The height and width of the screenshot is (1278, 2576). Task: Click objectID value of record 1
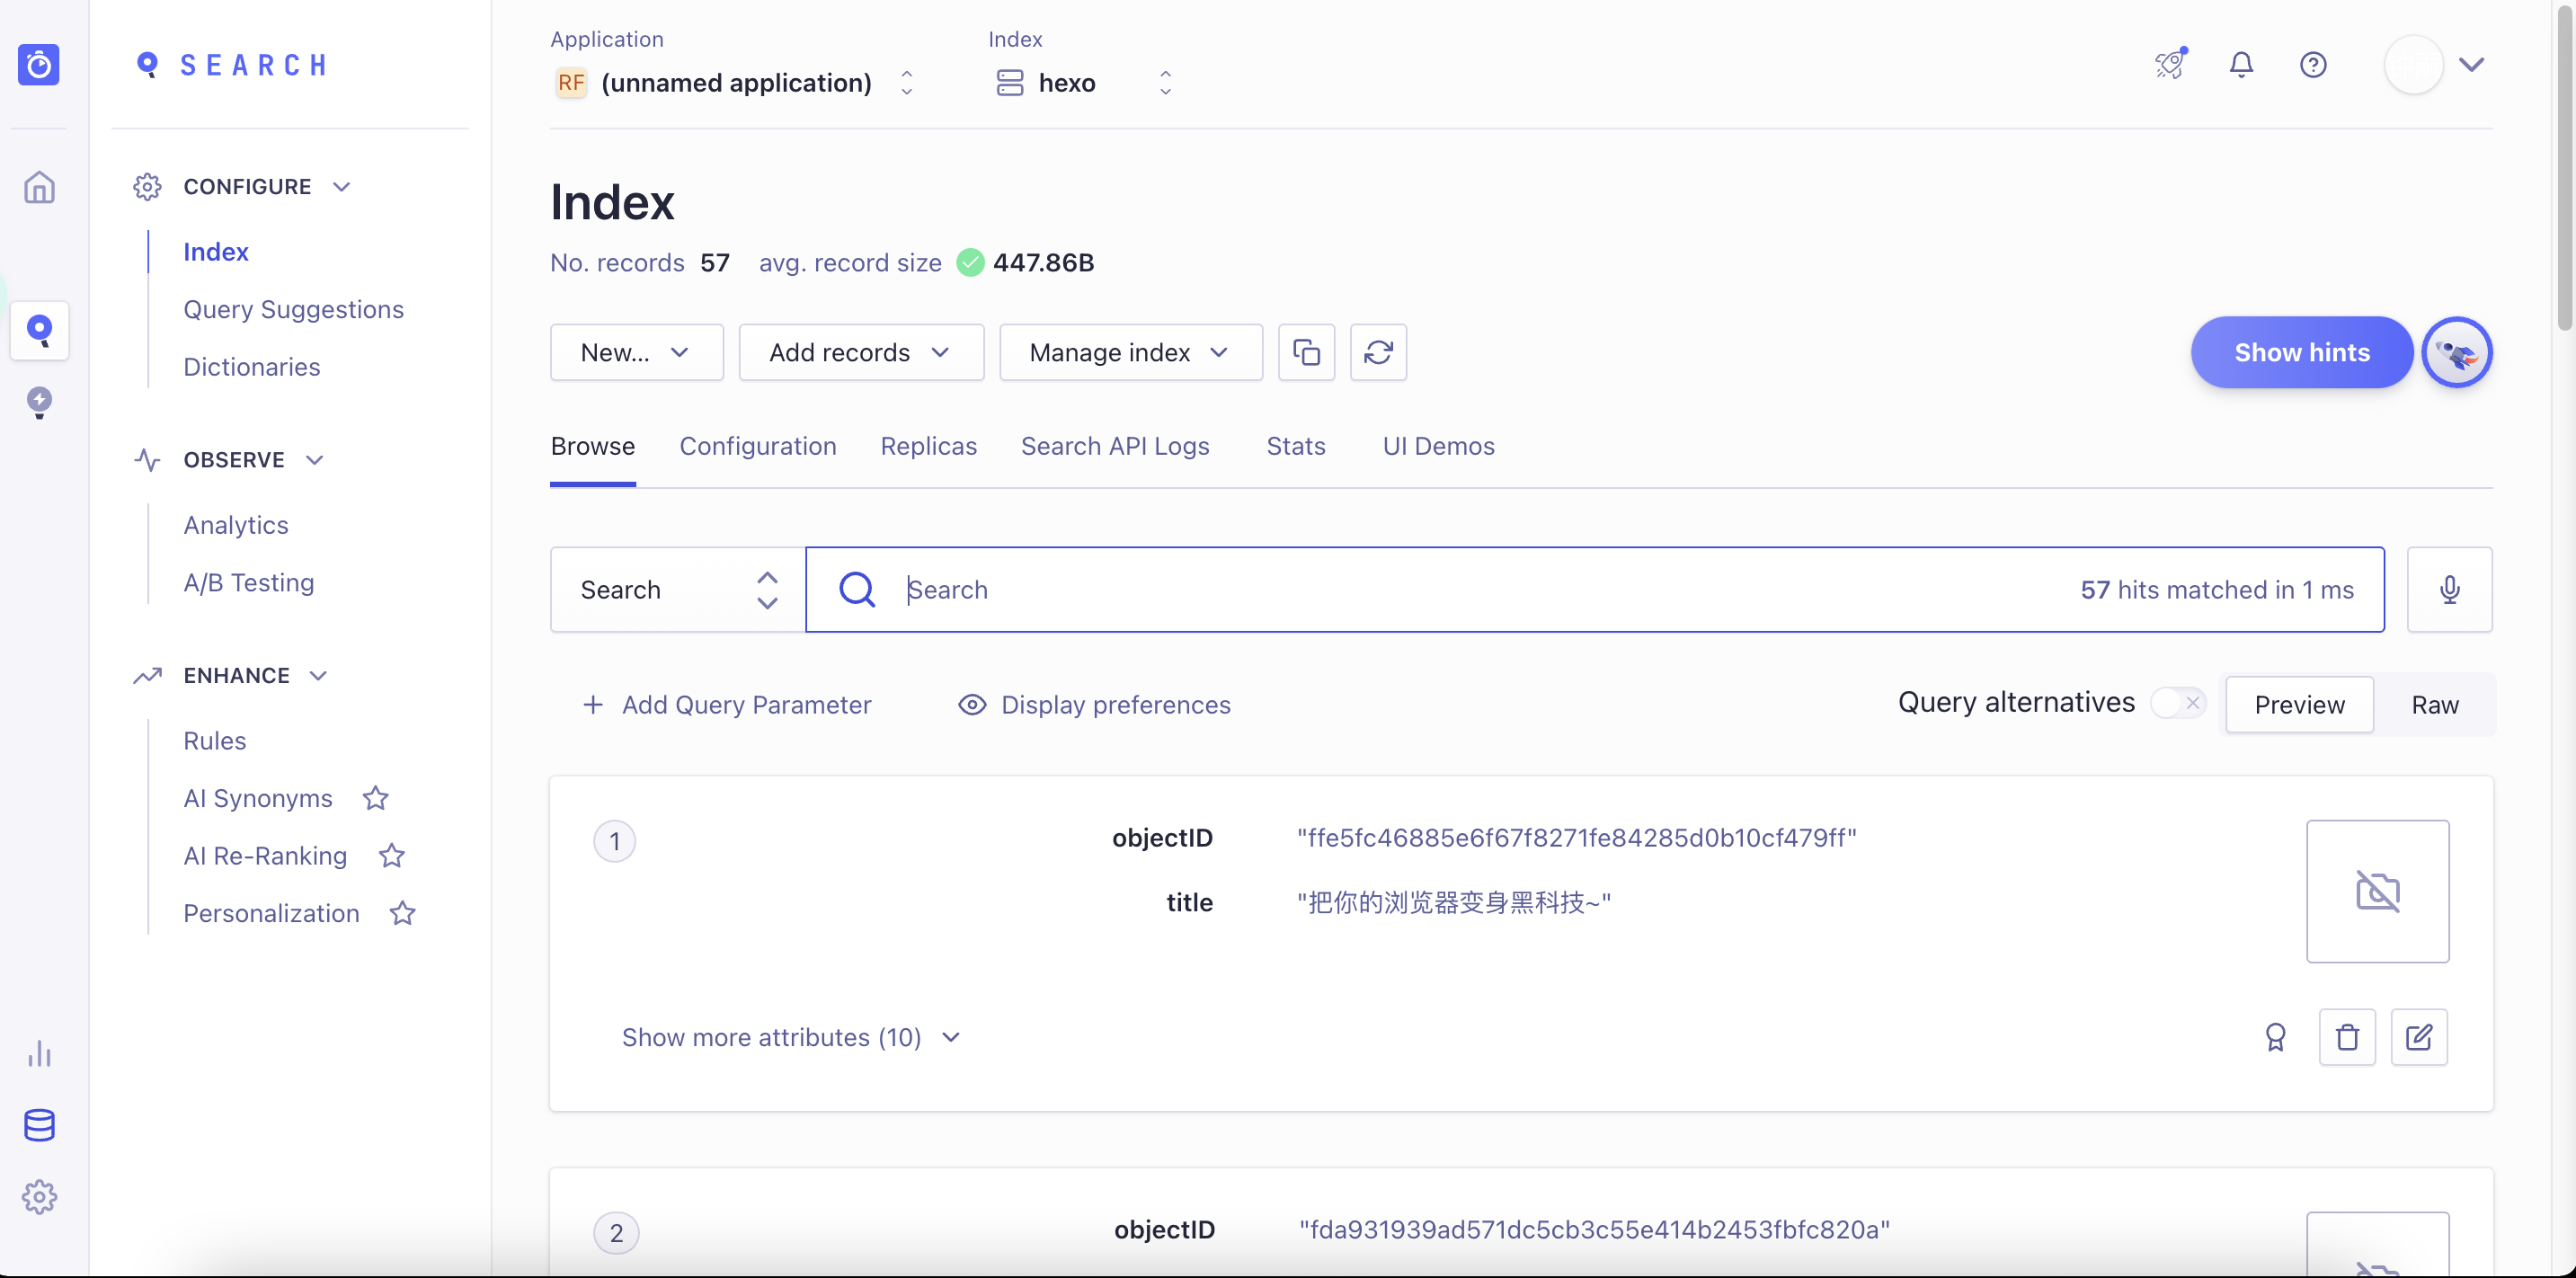click(1576, 838)
